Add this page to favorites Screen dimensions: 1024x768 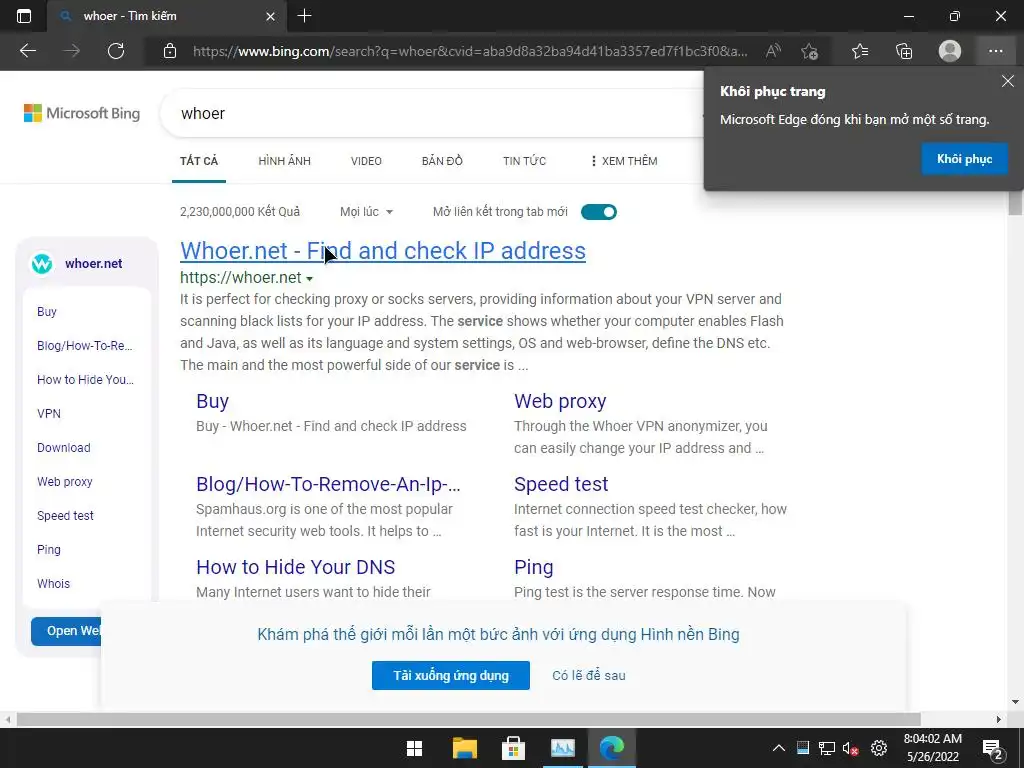coord(810,51)
